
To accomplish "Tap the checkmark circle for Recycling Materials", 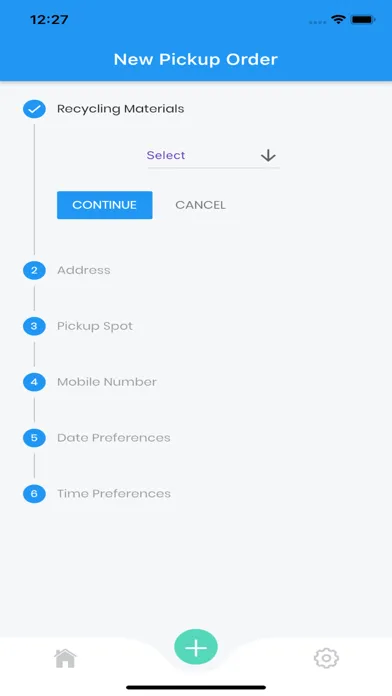I will (34, 109).
